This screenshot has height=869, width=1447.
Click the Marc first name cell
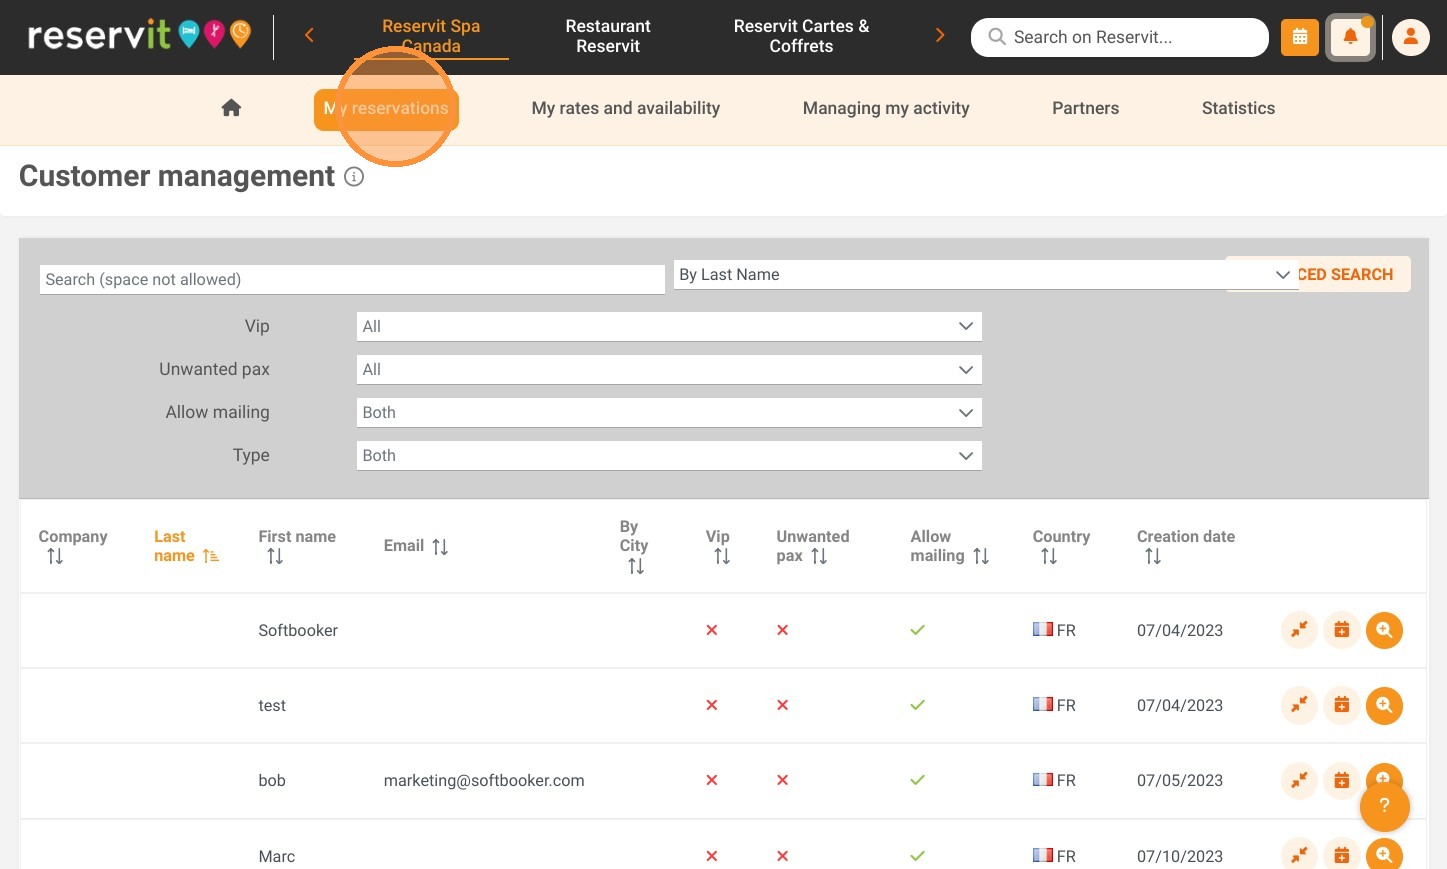[277, 856]
